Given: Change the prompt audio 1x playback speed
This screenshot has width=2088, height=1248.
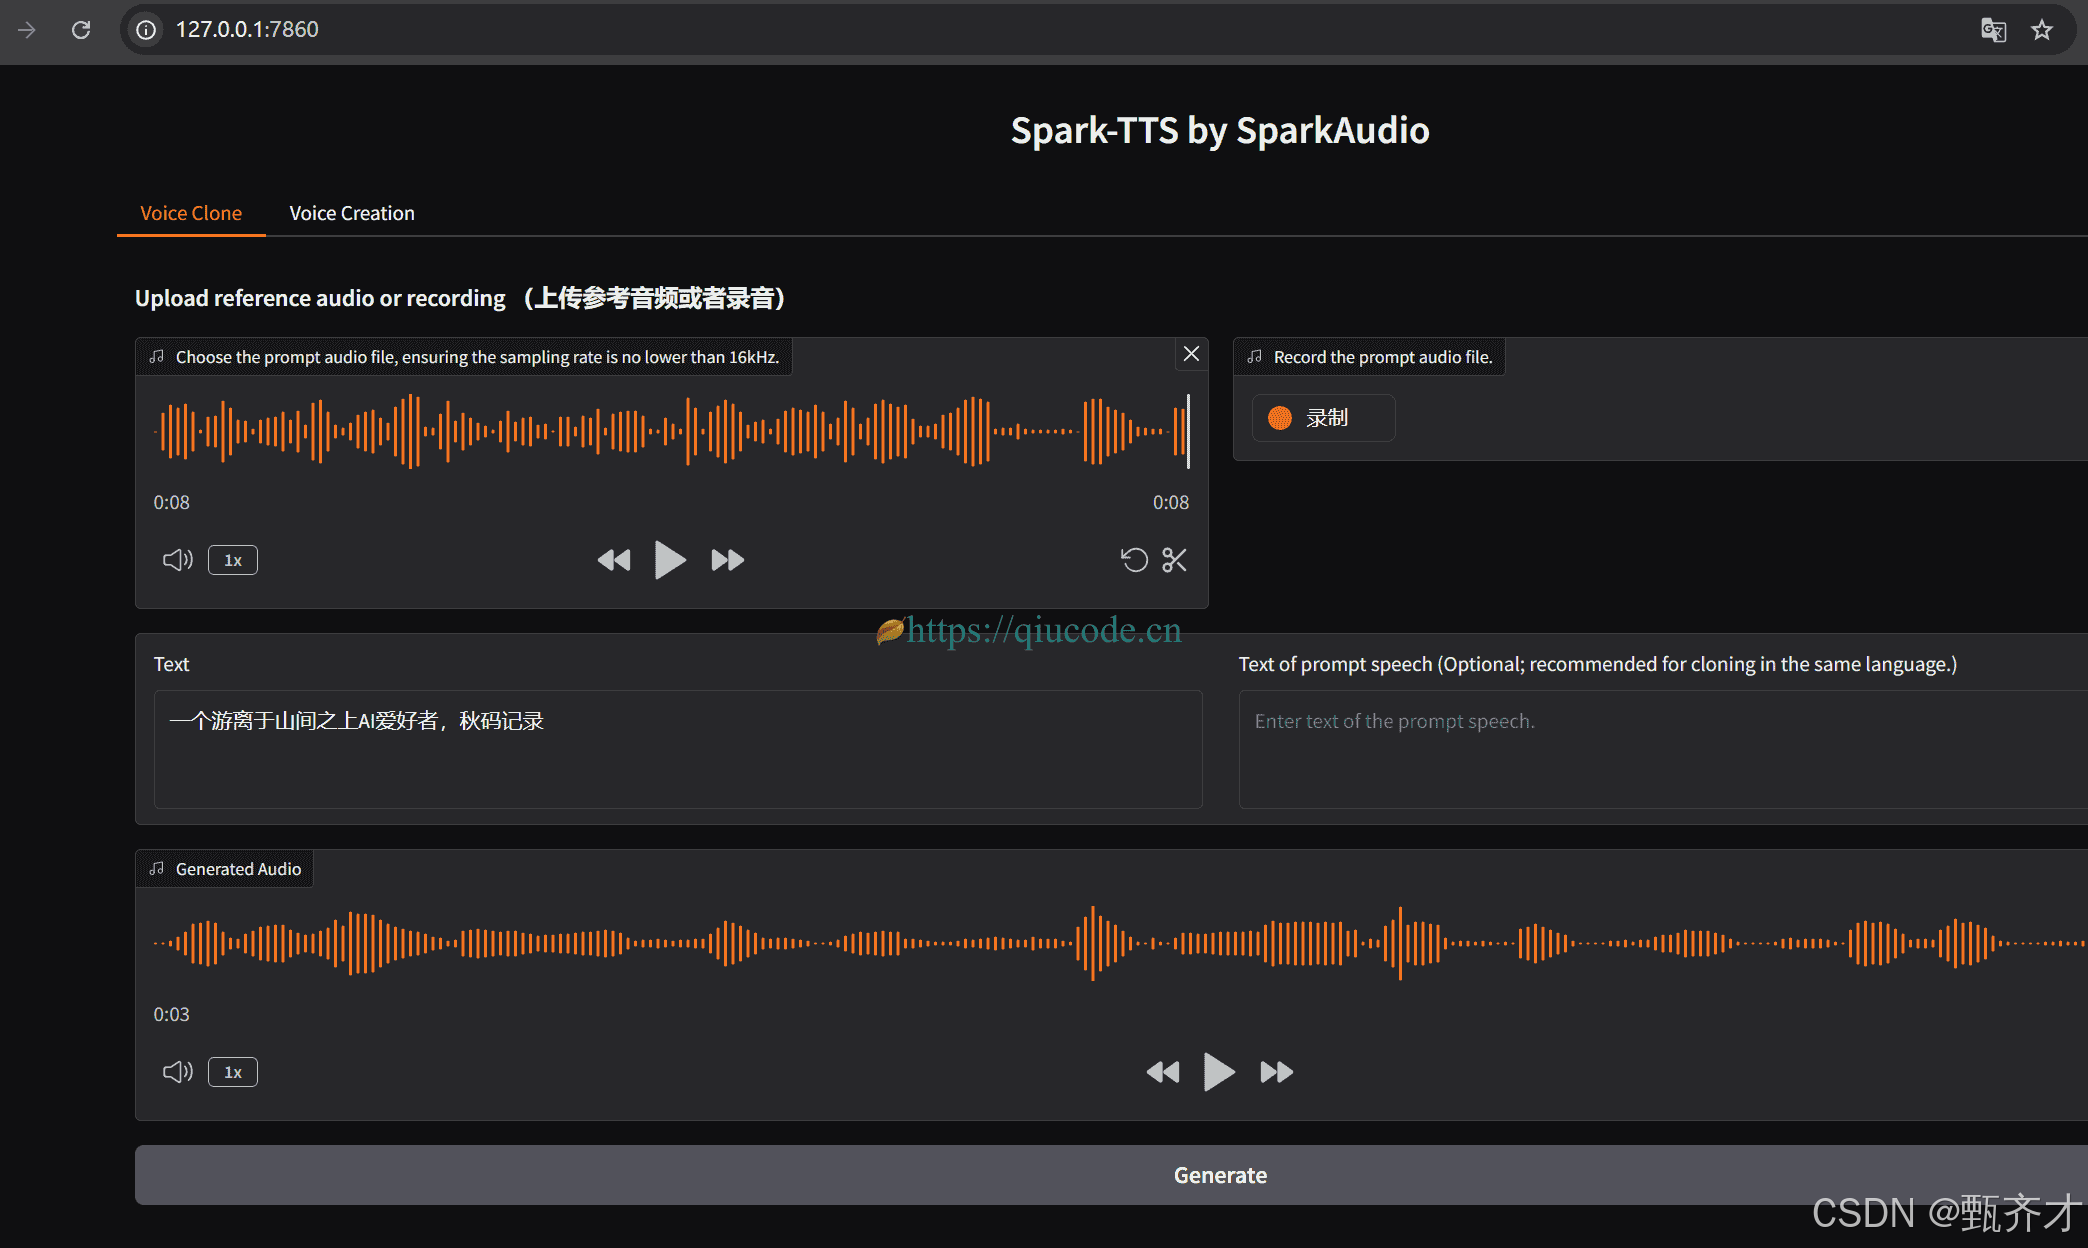Looking at the screenshot, I should coord(232,560).
